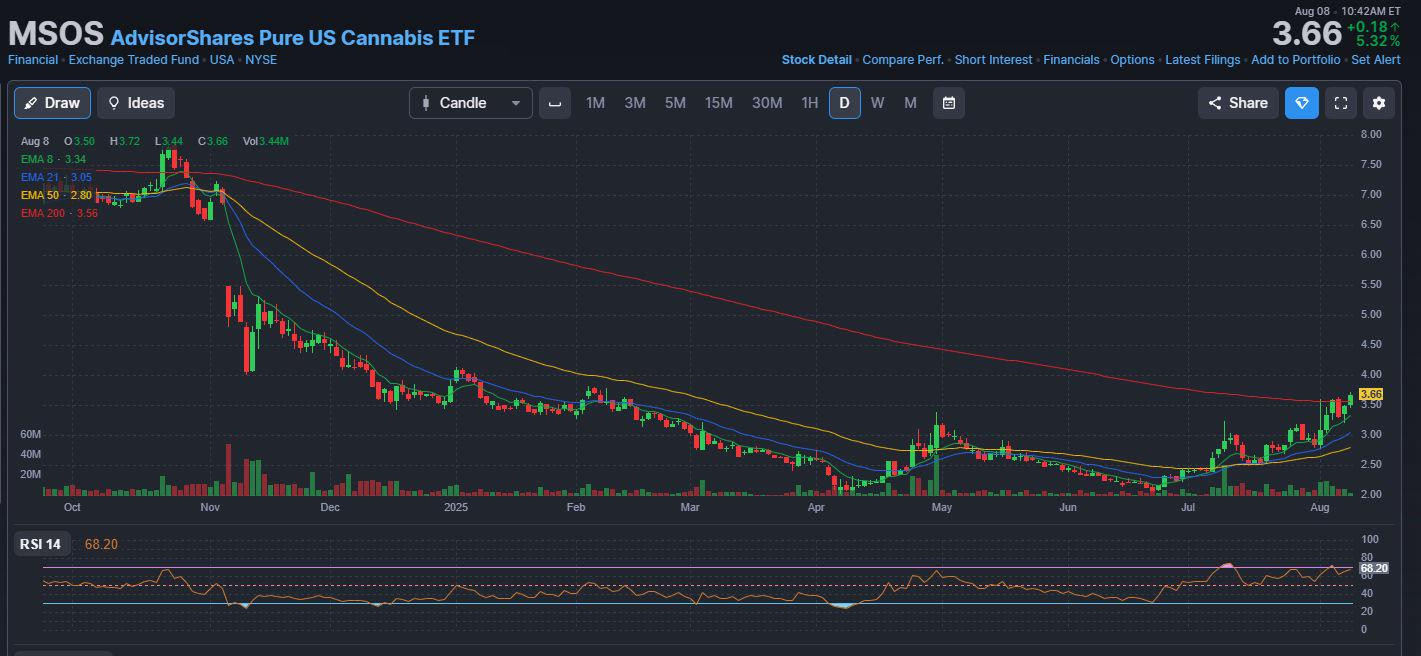Screen dimensions: 1421x656
Task: Click the Share button
Action: coord(1238,103)
